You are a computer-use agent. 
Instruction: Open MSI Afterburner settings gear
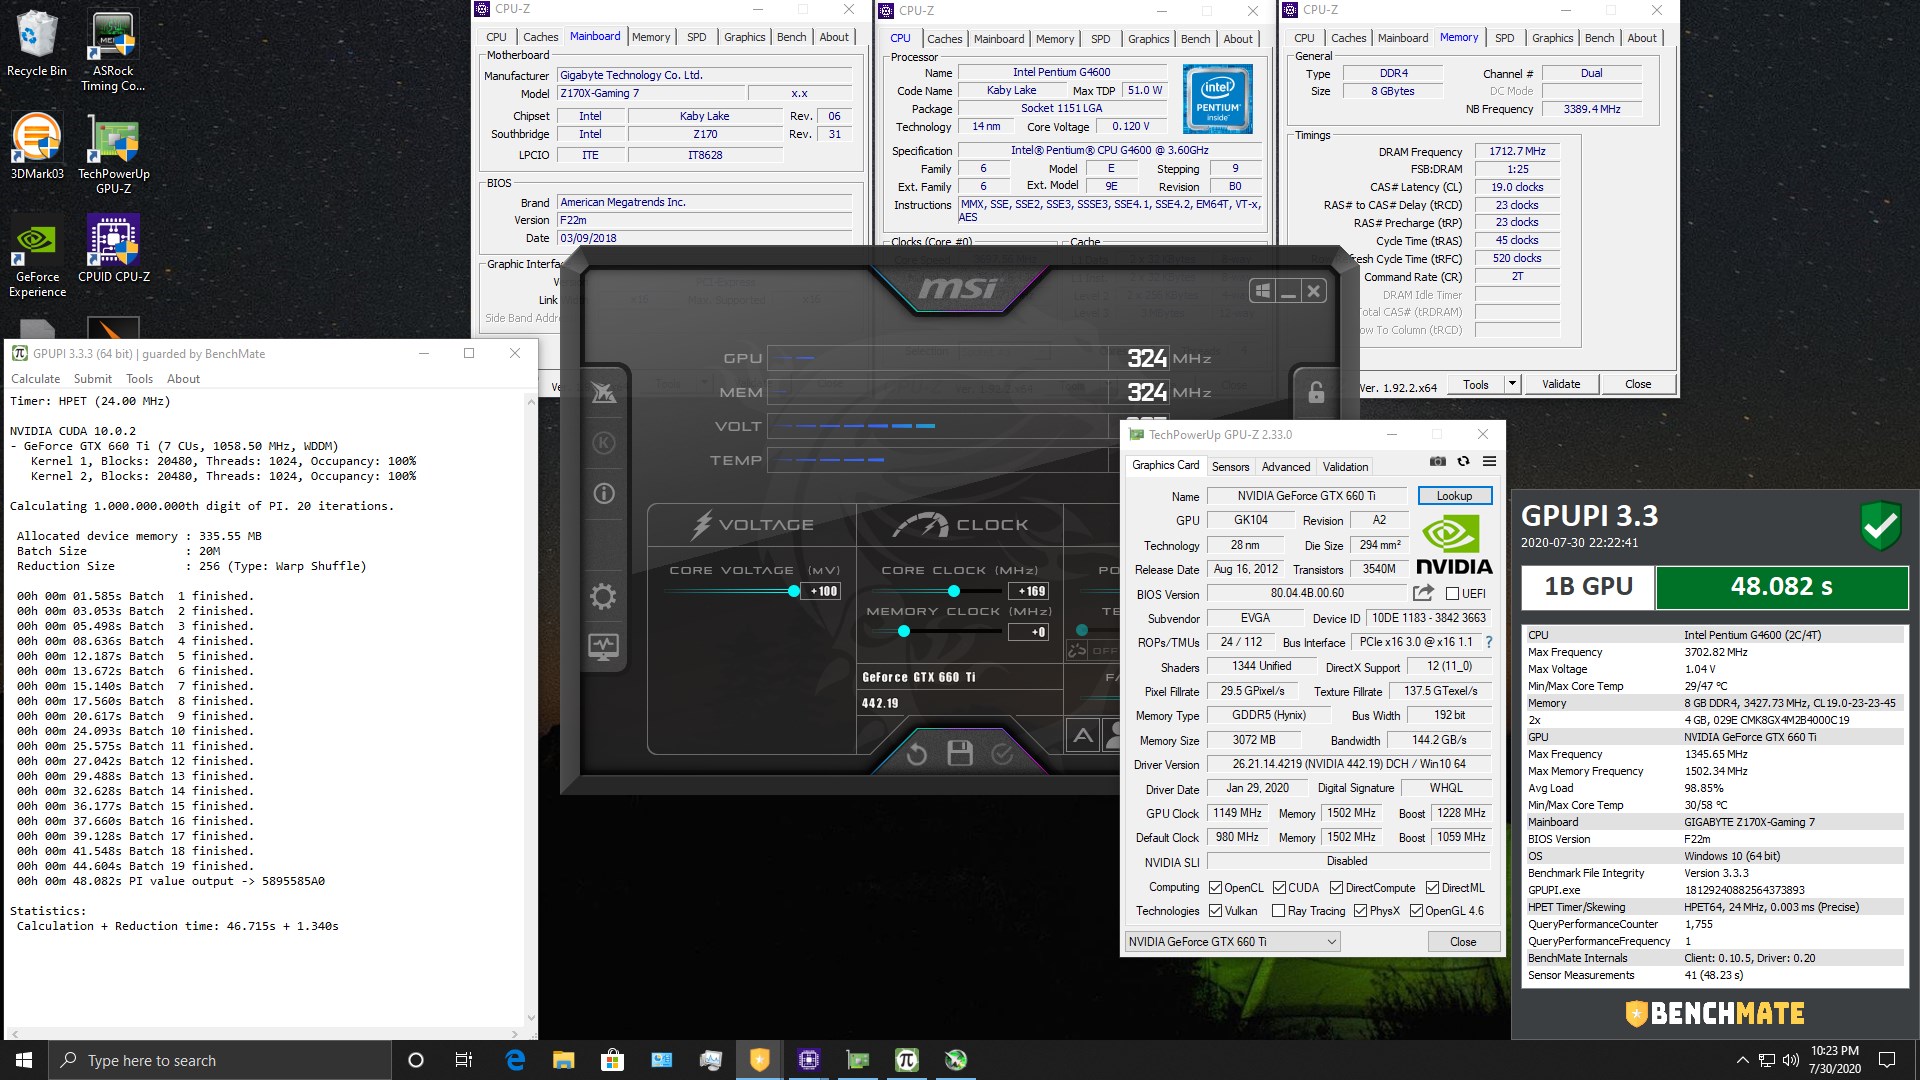pos(603,597)
